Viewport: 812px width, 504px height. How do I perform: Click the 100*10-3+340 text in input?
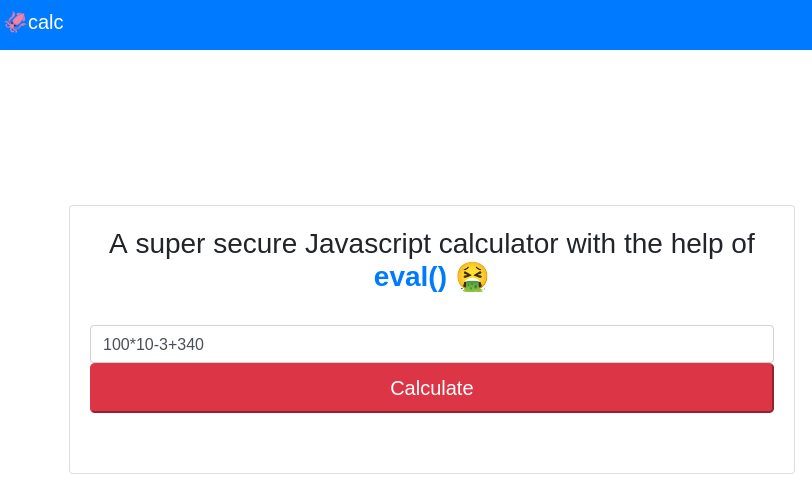pyautogui.click(x=153, y=344)
